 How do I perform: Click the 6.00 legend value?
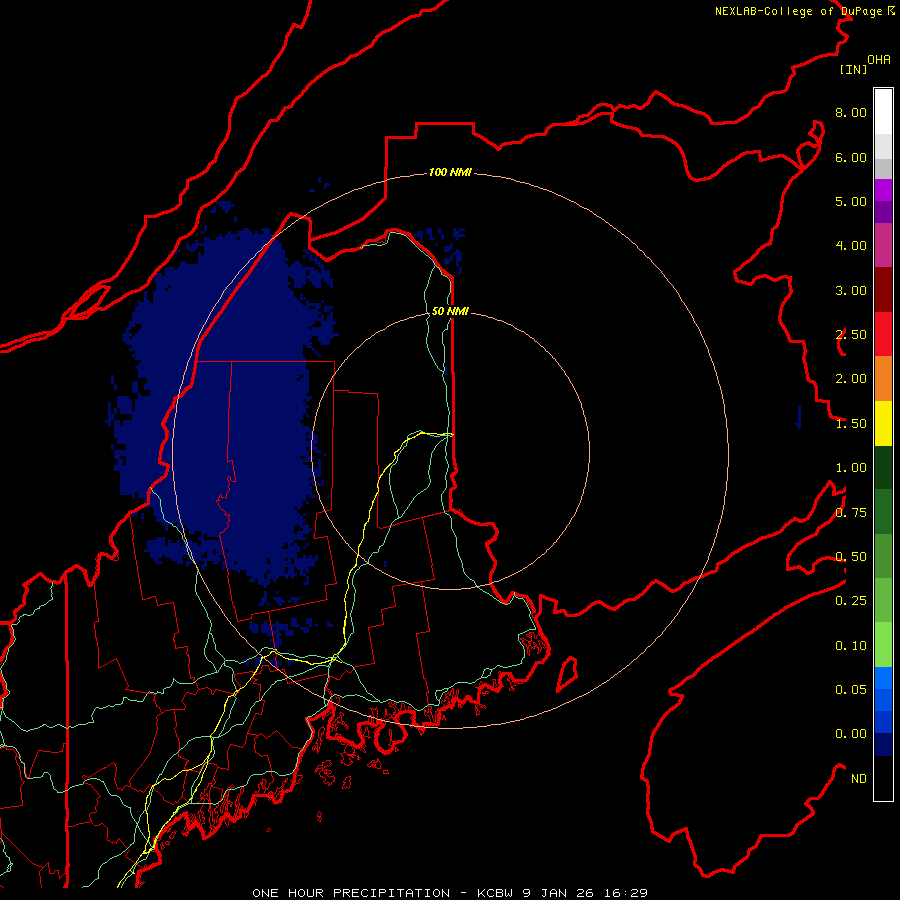click(x=851, y=157)
